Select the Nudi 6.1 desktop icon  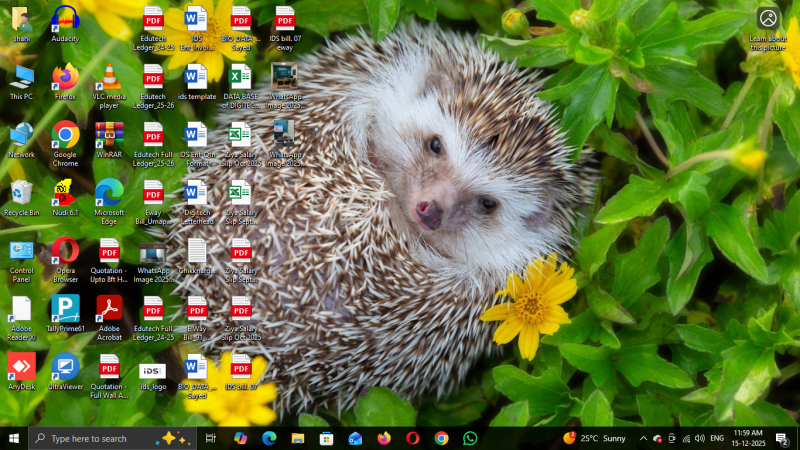(65, 193)
